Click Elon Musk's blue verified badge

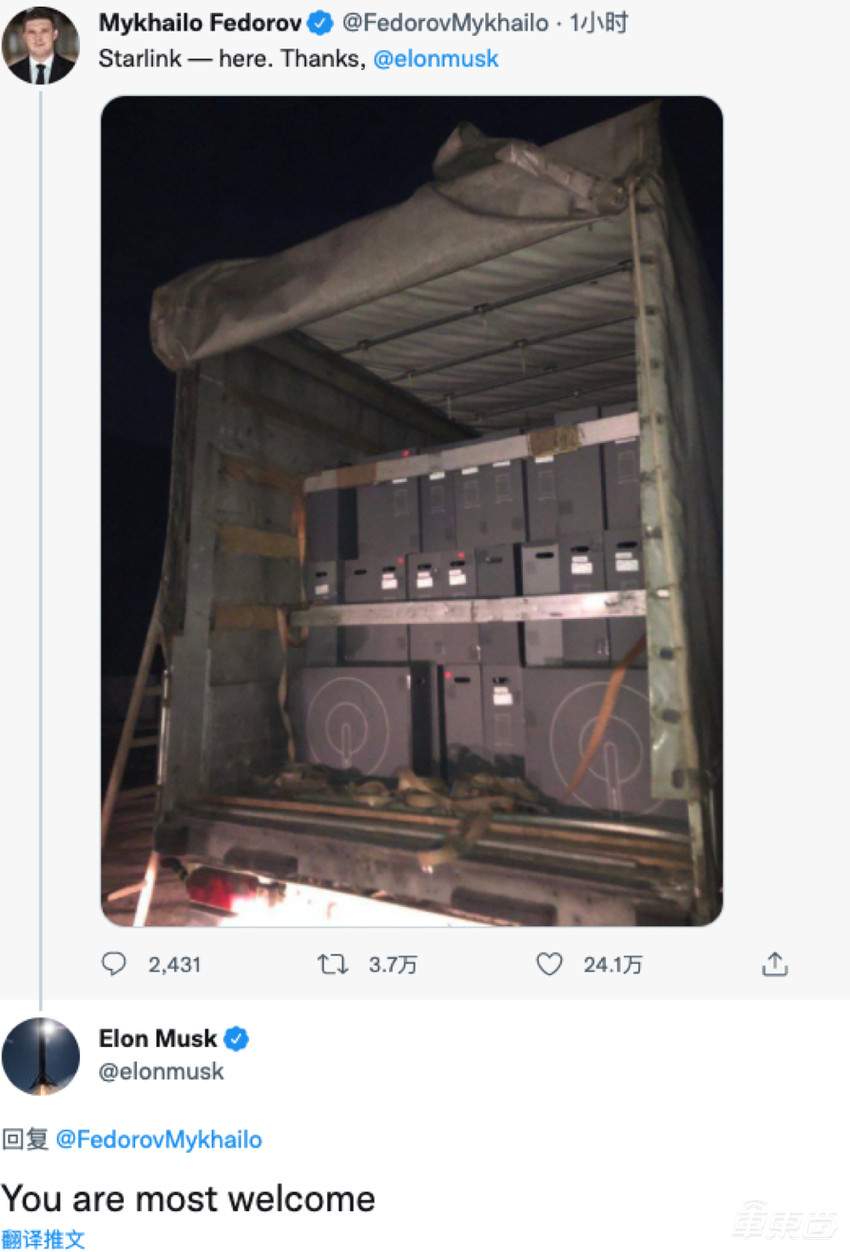pyautogui.click(x=236, y=1039)
